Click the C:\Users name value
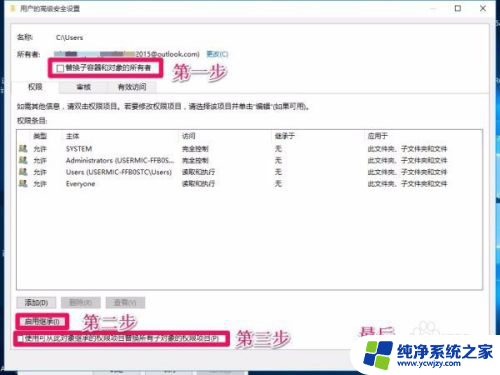The width and height of the screenshot is (500, 375). (69, 38)
